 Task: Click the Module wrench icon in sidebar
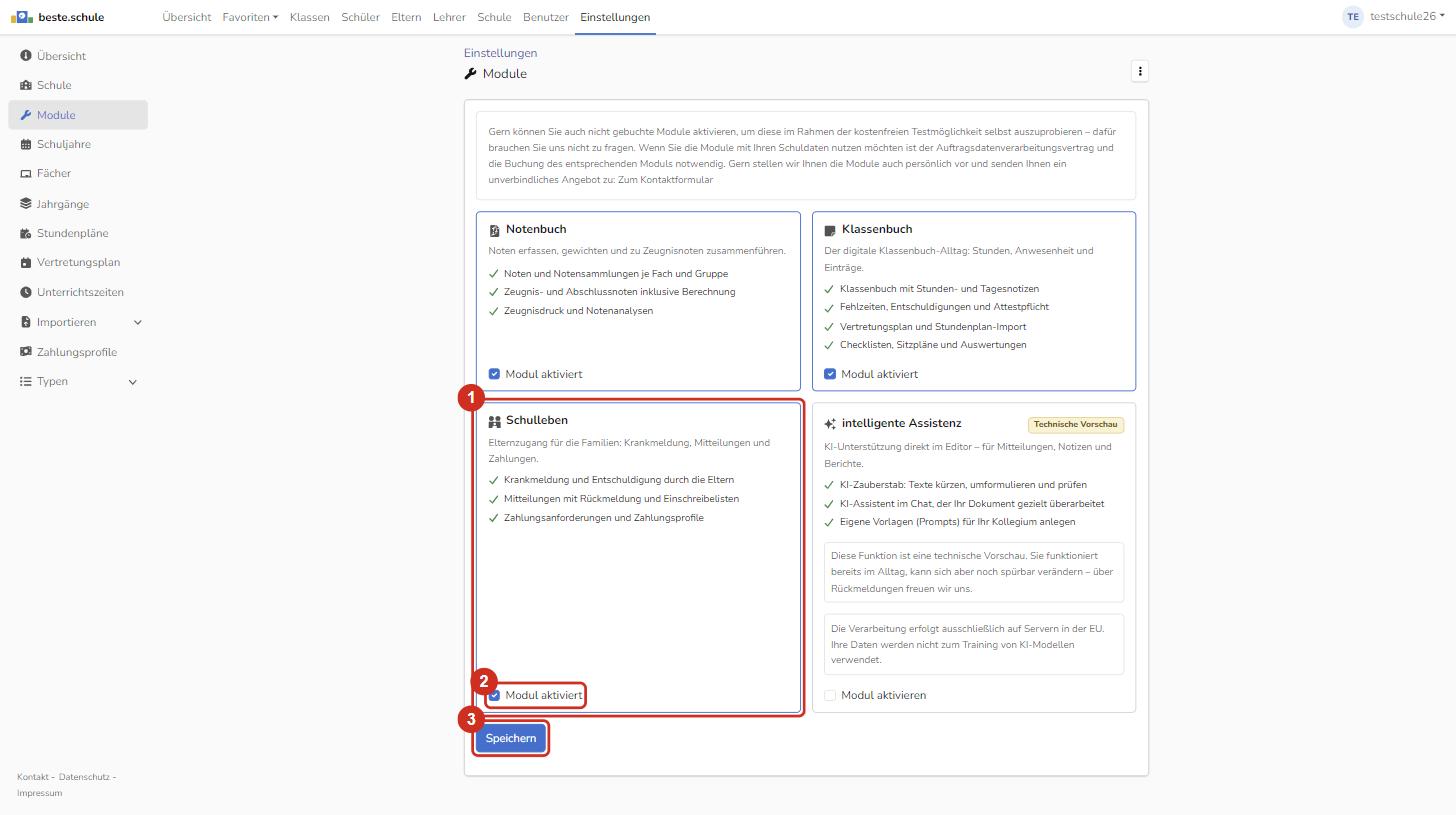pos(26,115)
